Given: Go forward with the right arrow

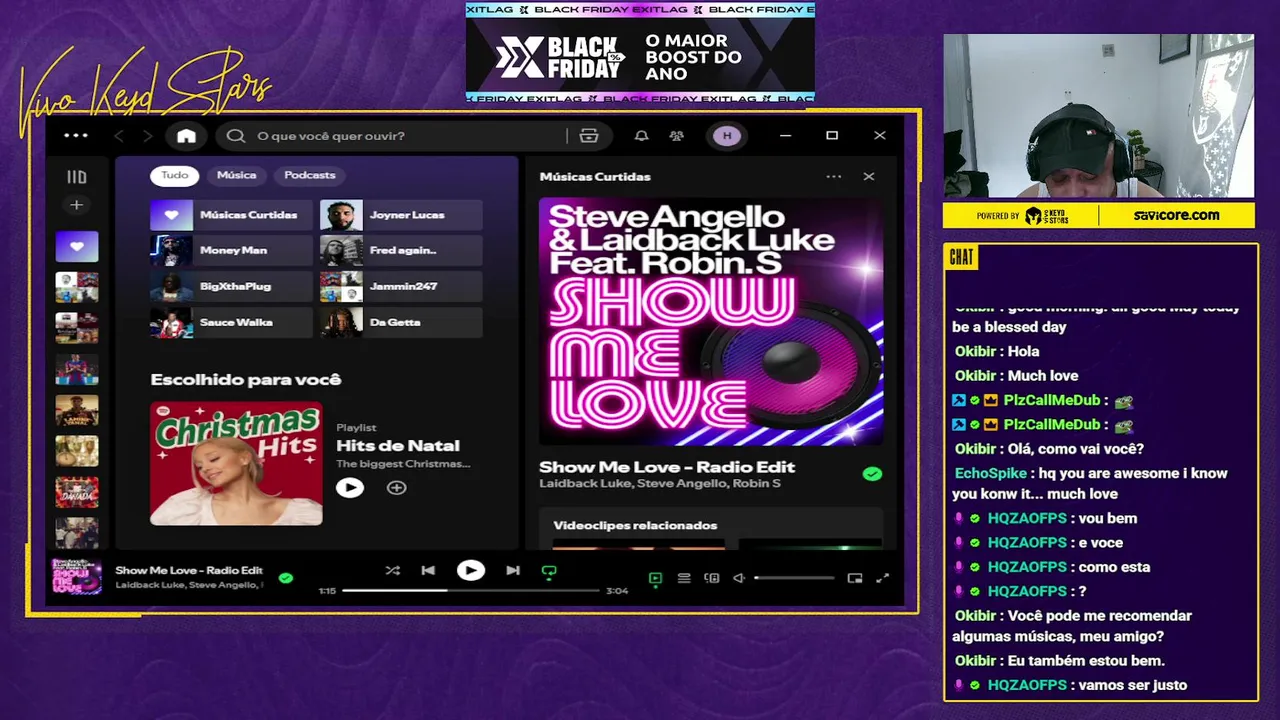Looking at the screenshot, I should click(147, 136).
